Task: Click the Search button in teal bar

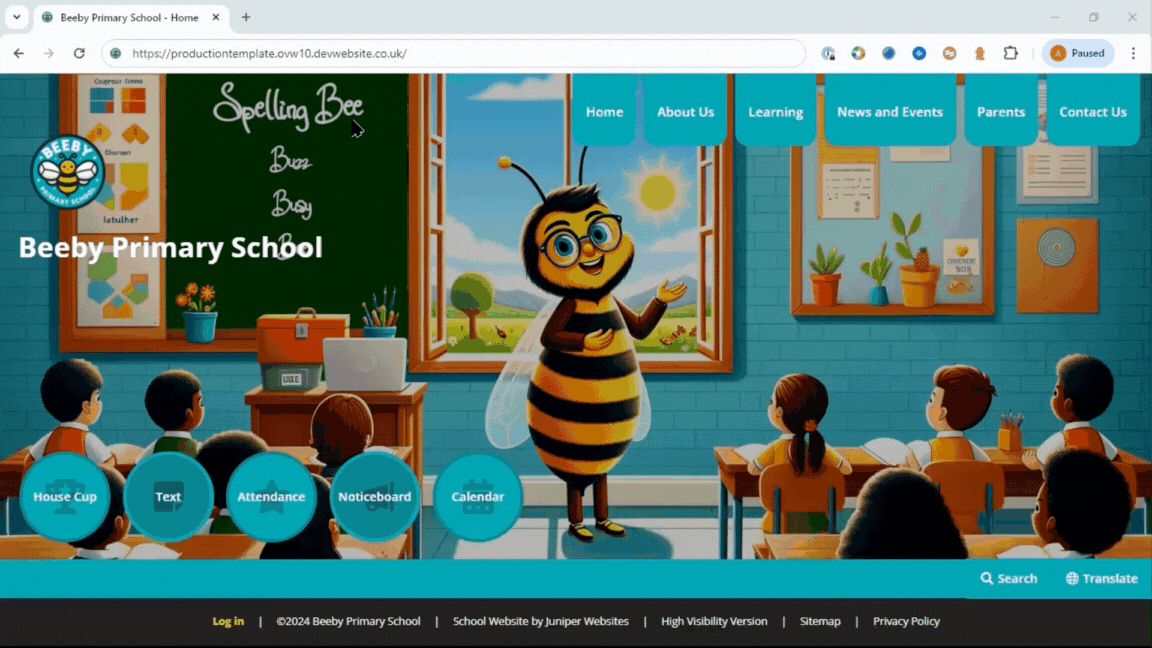Action: (1008, 578)
